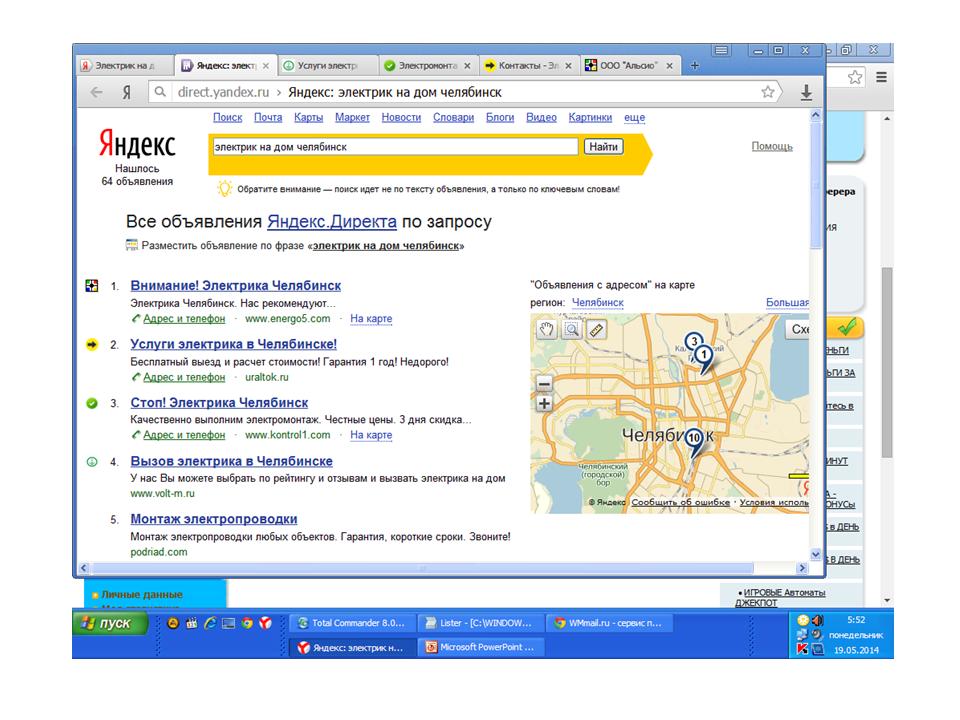
Task: Open ad Монтаж электропроводки
Action: tap(214, 519)
